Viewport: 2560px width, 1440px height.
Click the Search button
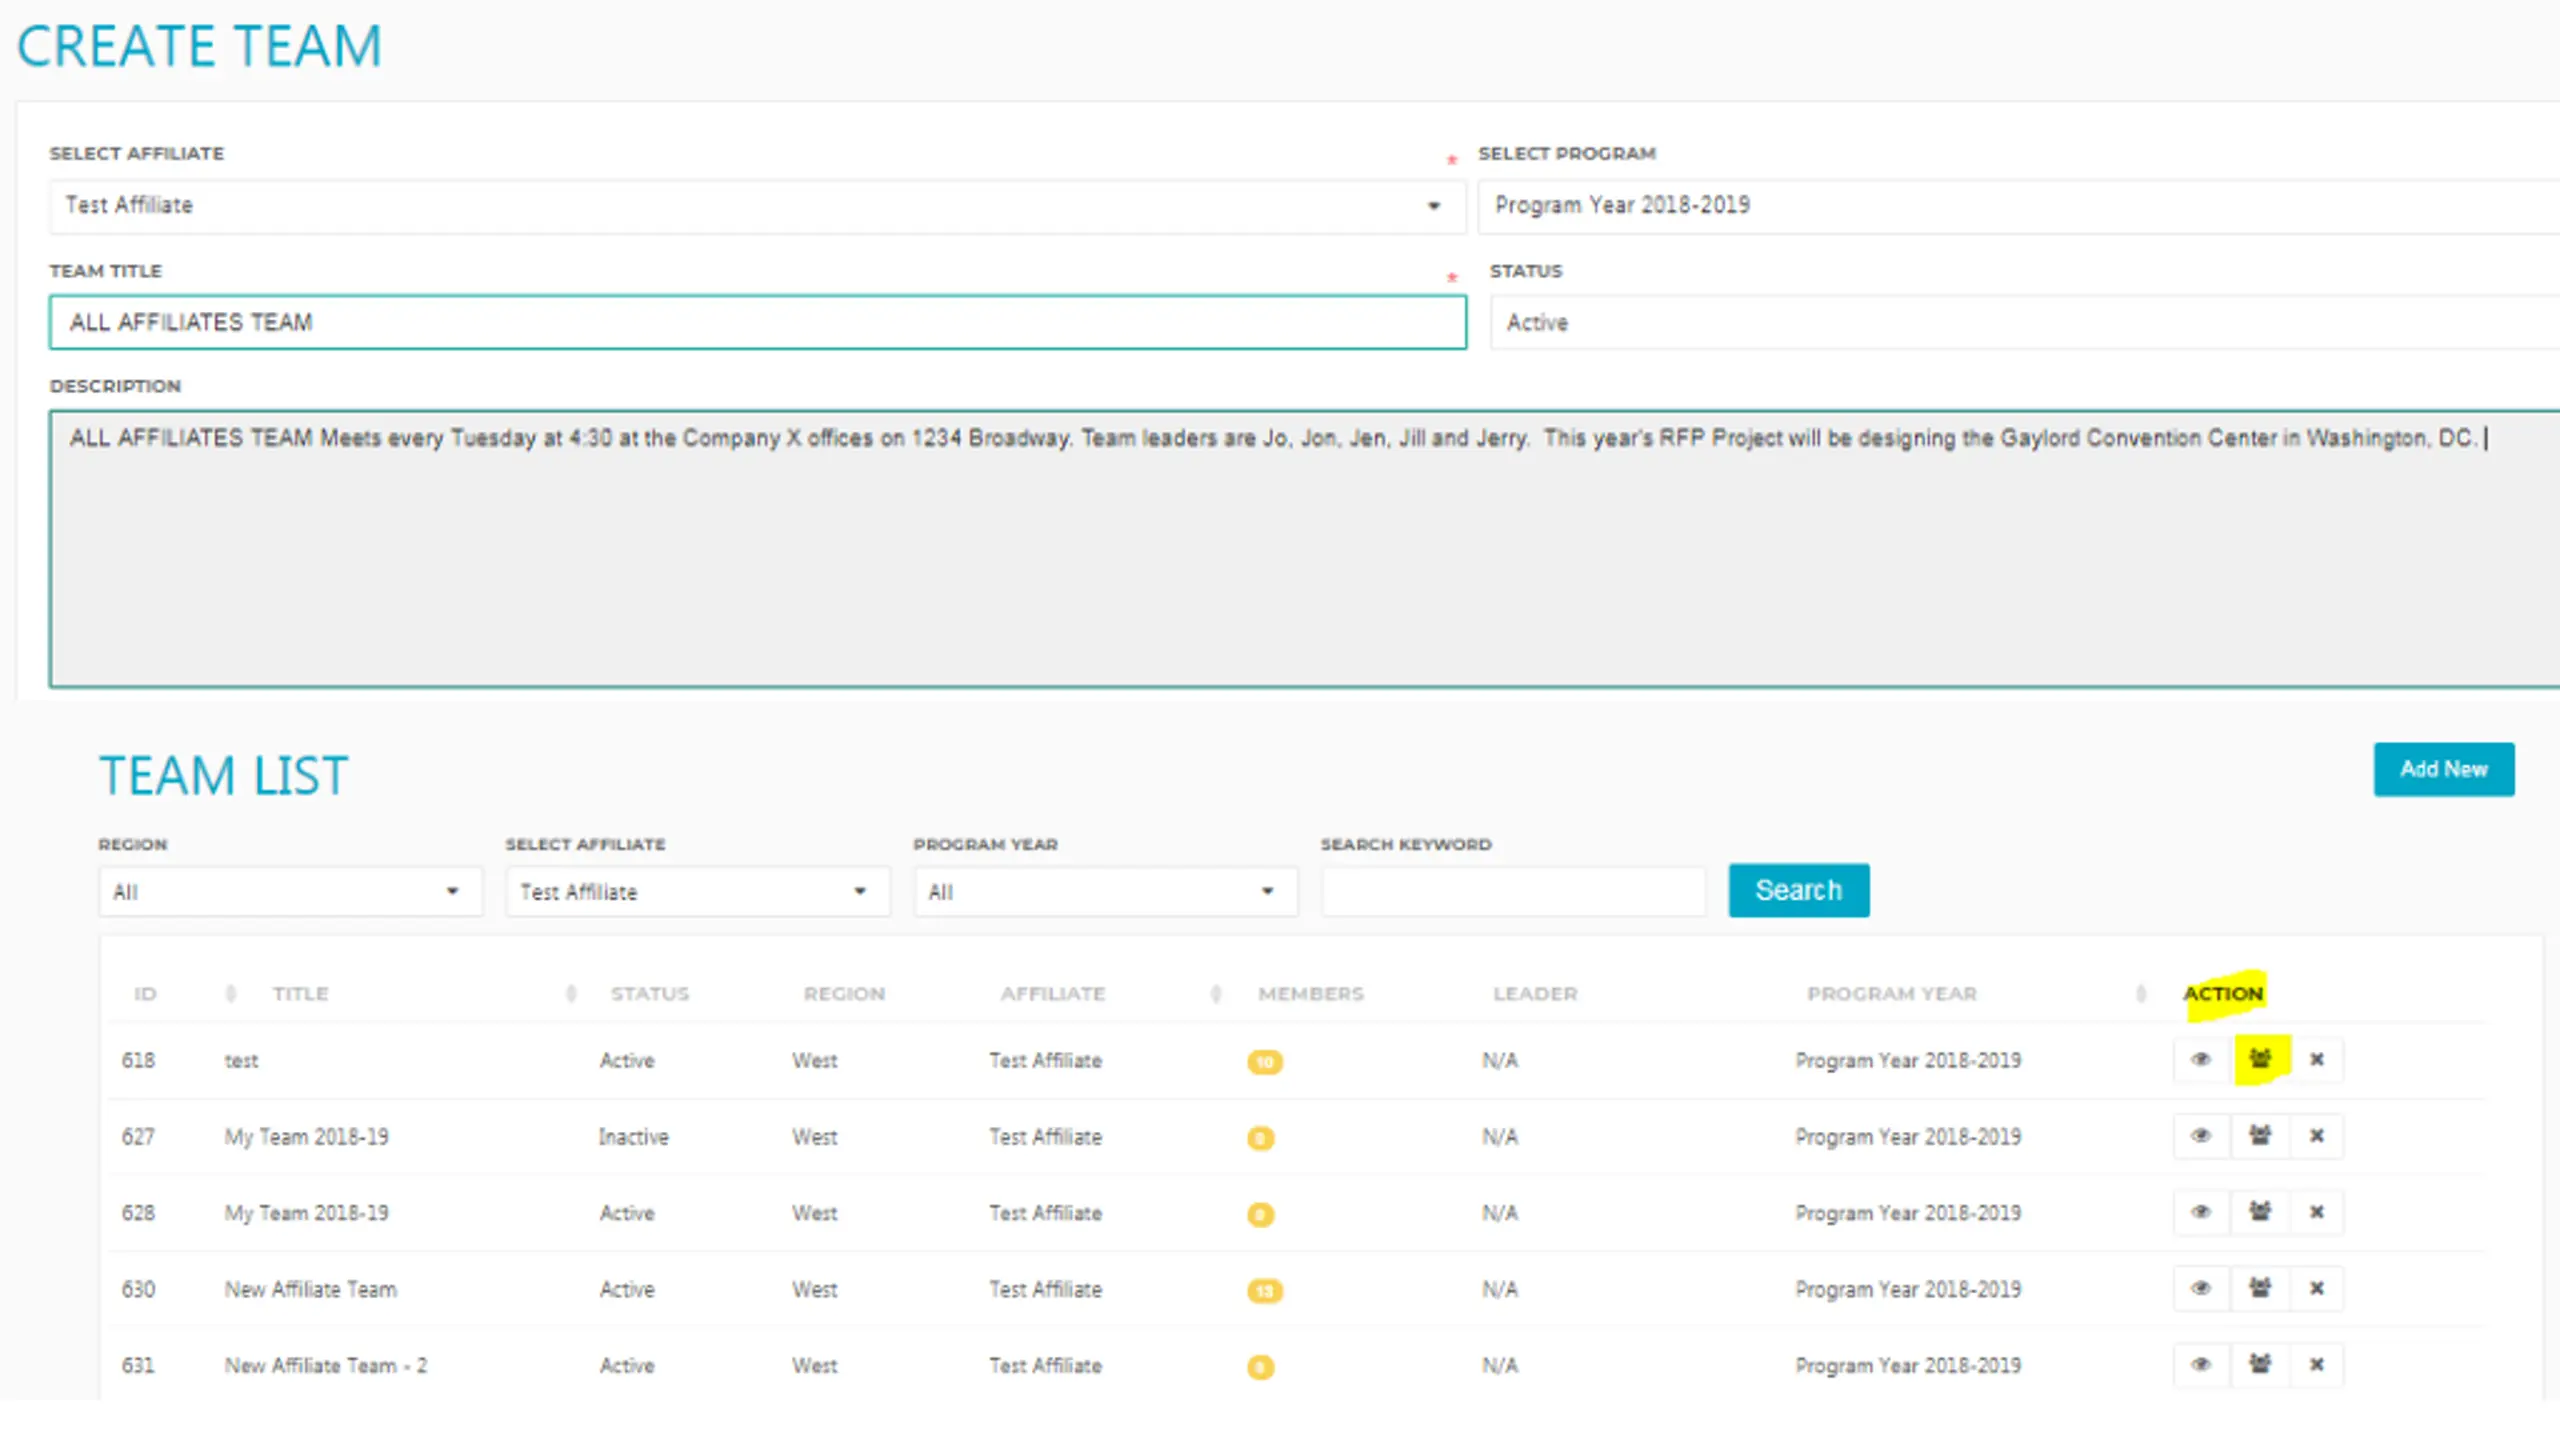click(1799, 890)
